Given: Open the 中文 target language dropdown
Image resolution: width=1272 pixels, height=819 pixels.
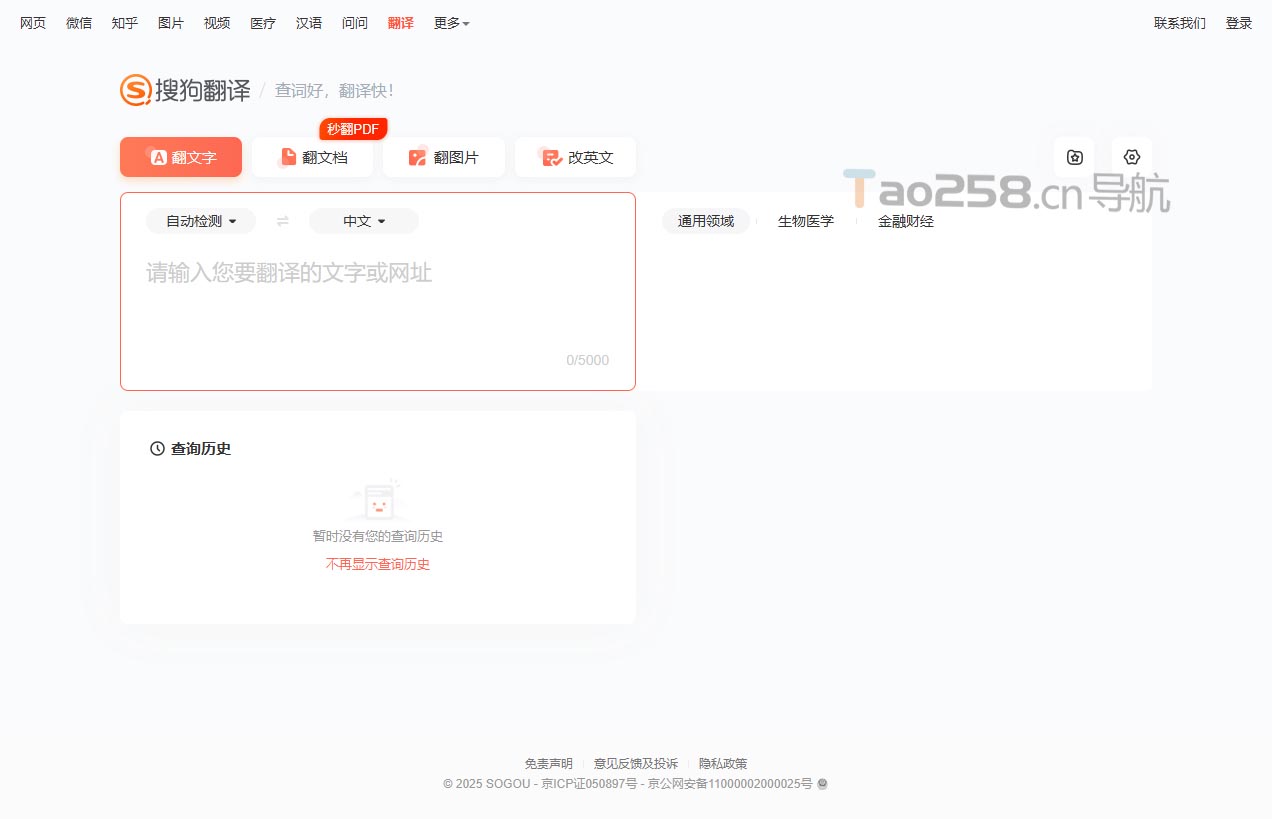Looking at the screenshot, I should click(364, 221).
